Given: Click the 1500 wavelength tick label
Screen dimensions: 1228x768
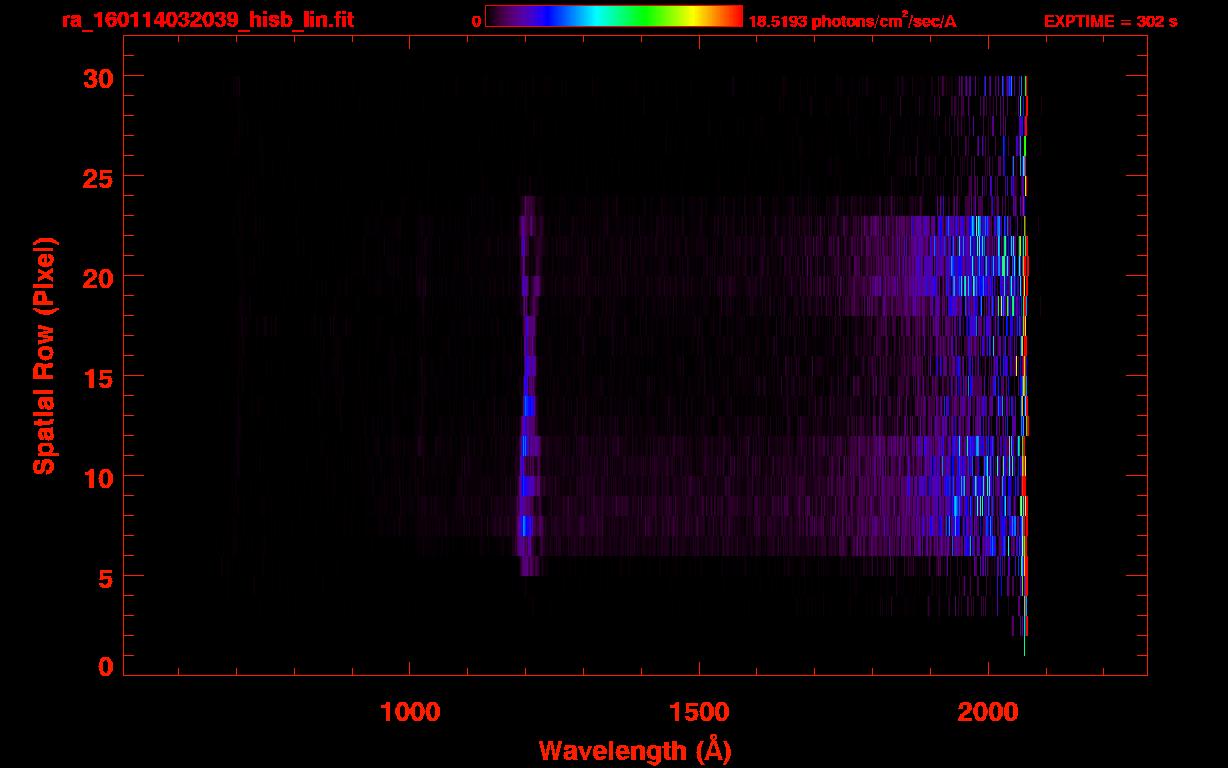Looking at the screenshot, I should point(698,711).
